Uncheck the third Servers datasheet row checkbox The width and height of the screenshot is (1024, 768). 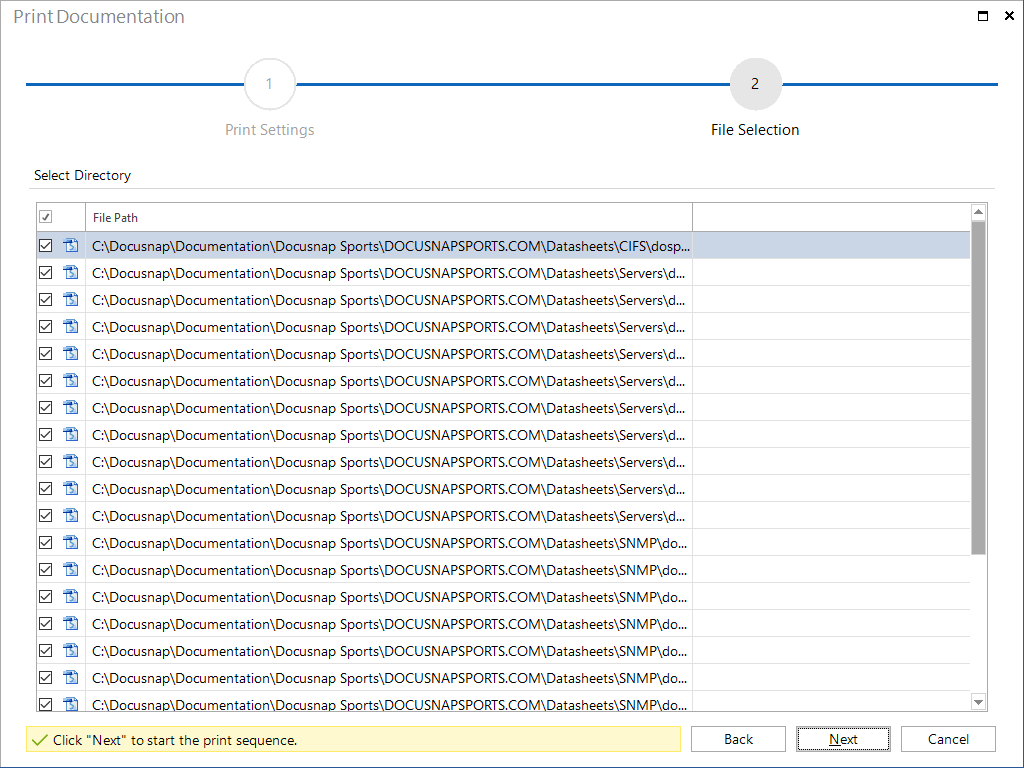[x=46, y=327]
